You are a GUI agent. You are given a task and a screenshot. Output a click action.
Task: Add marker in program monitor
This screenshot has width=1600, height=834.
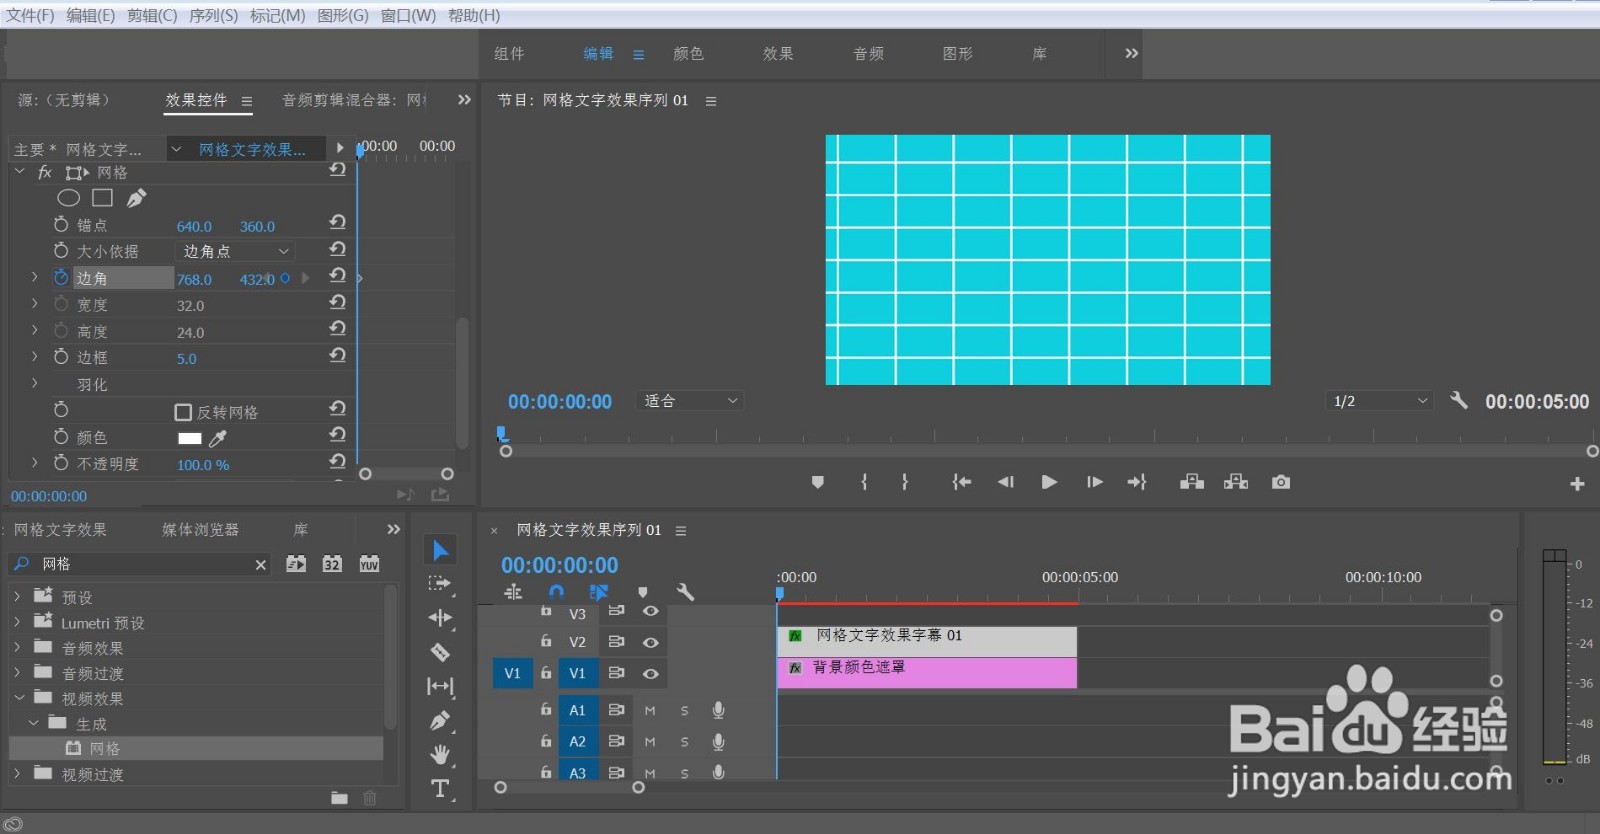tap(818, 482)
